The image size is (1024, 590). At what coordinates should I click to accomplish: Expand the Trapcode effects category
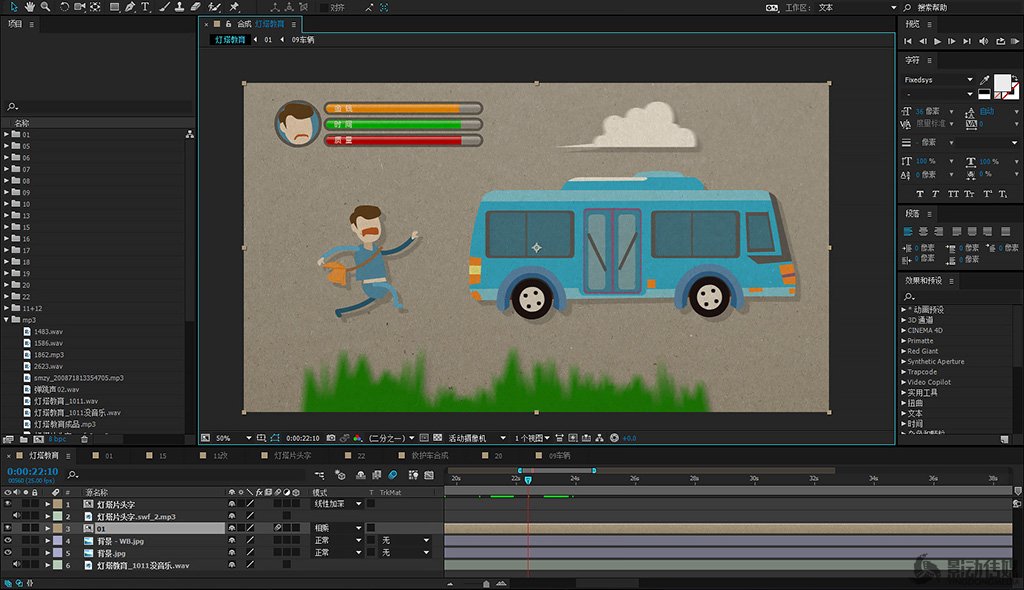click(904, 372)
